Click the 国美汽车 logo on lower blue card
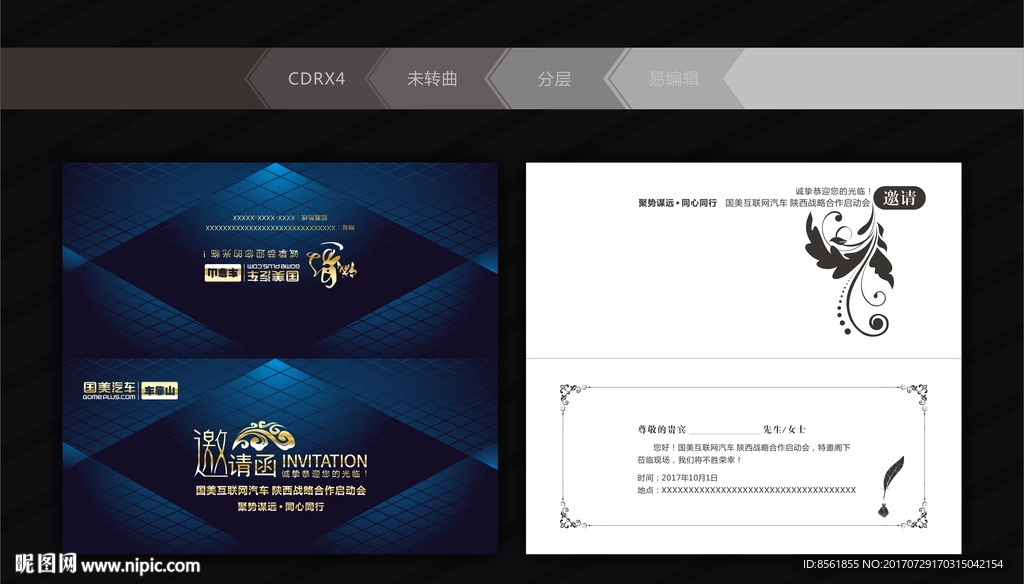 110,391
